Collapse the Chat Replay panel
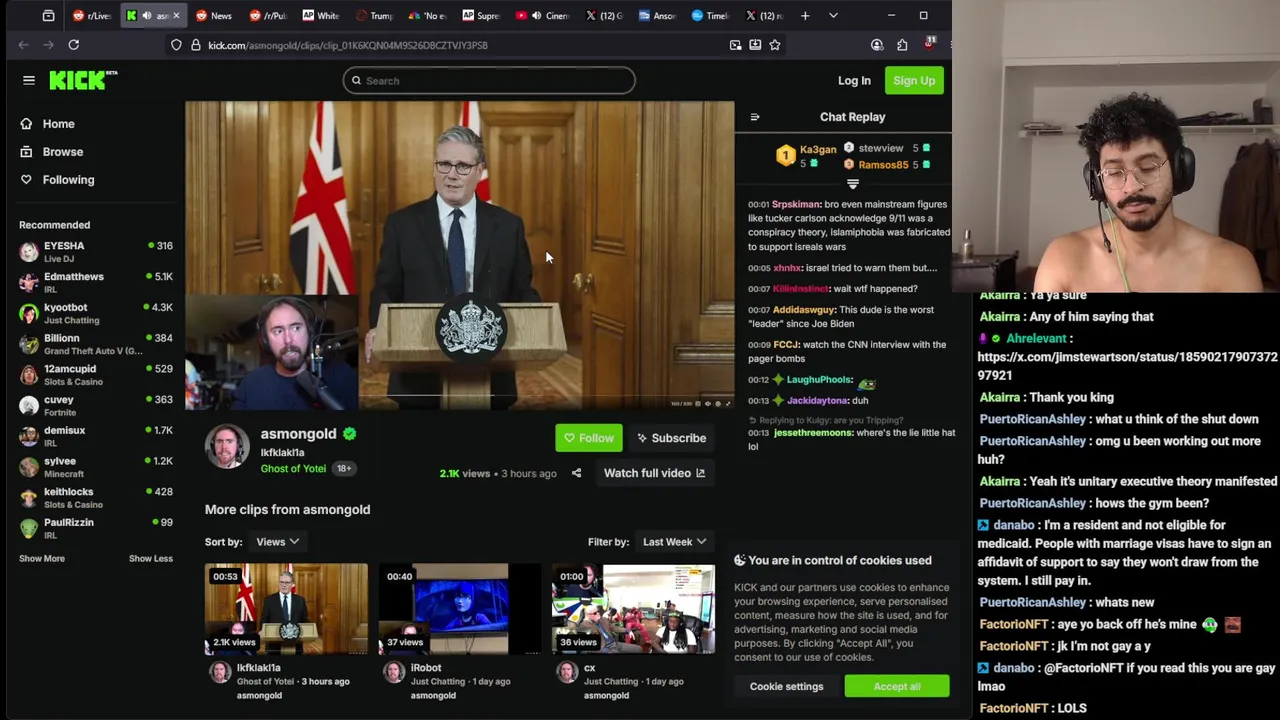 point(755,117)
